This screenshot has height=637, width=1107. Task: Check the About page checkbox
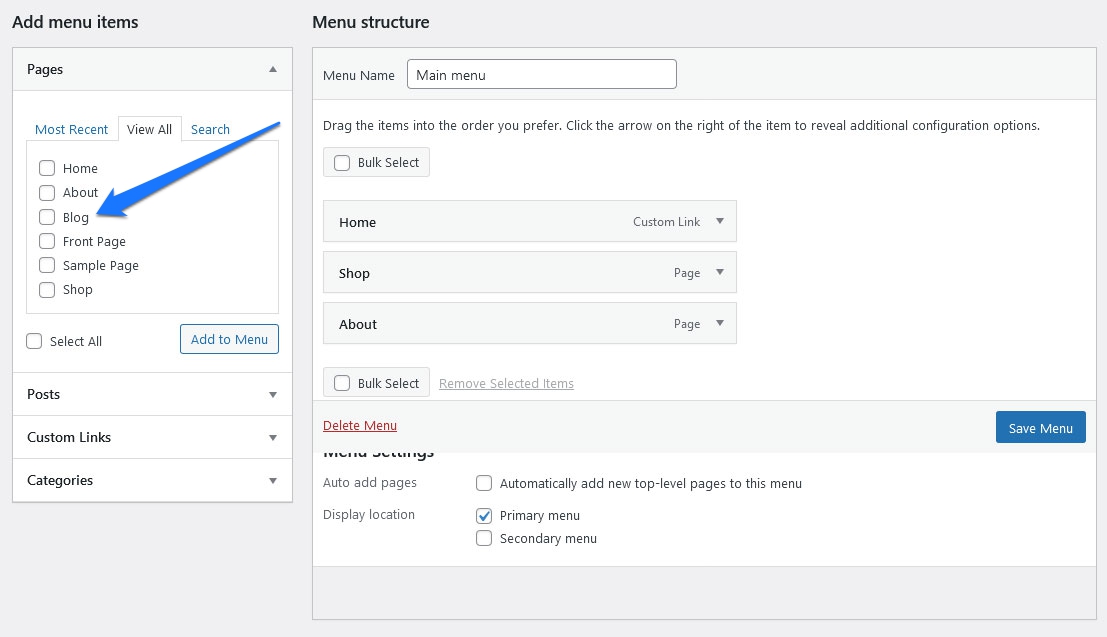(47, 193)
